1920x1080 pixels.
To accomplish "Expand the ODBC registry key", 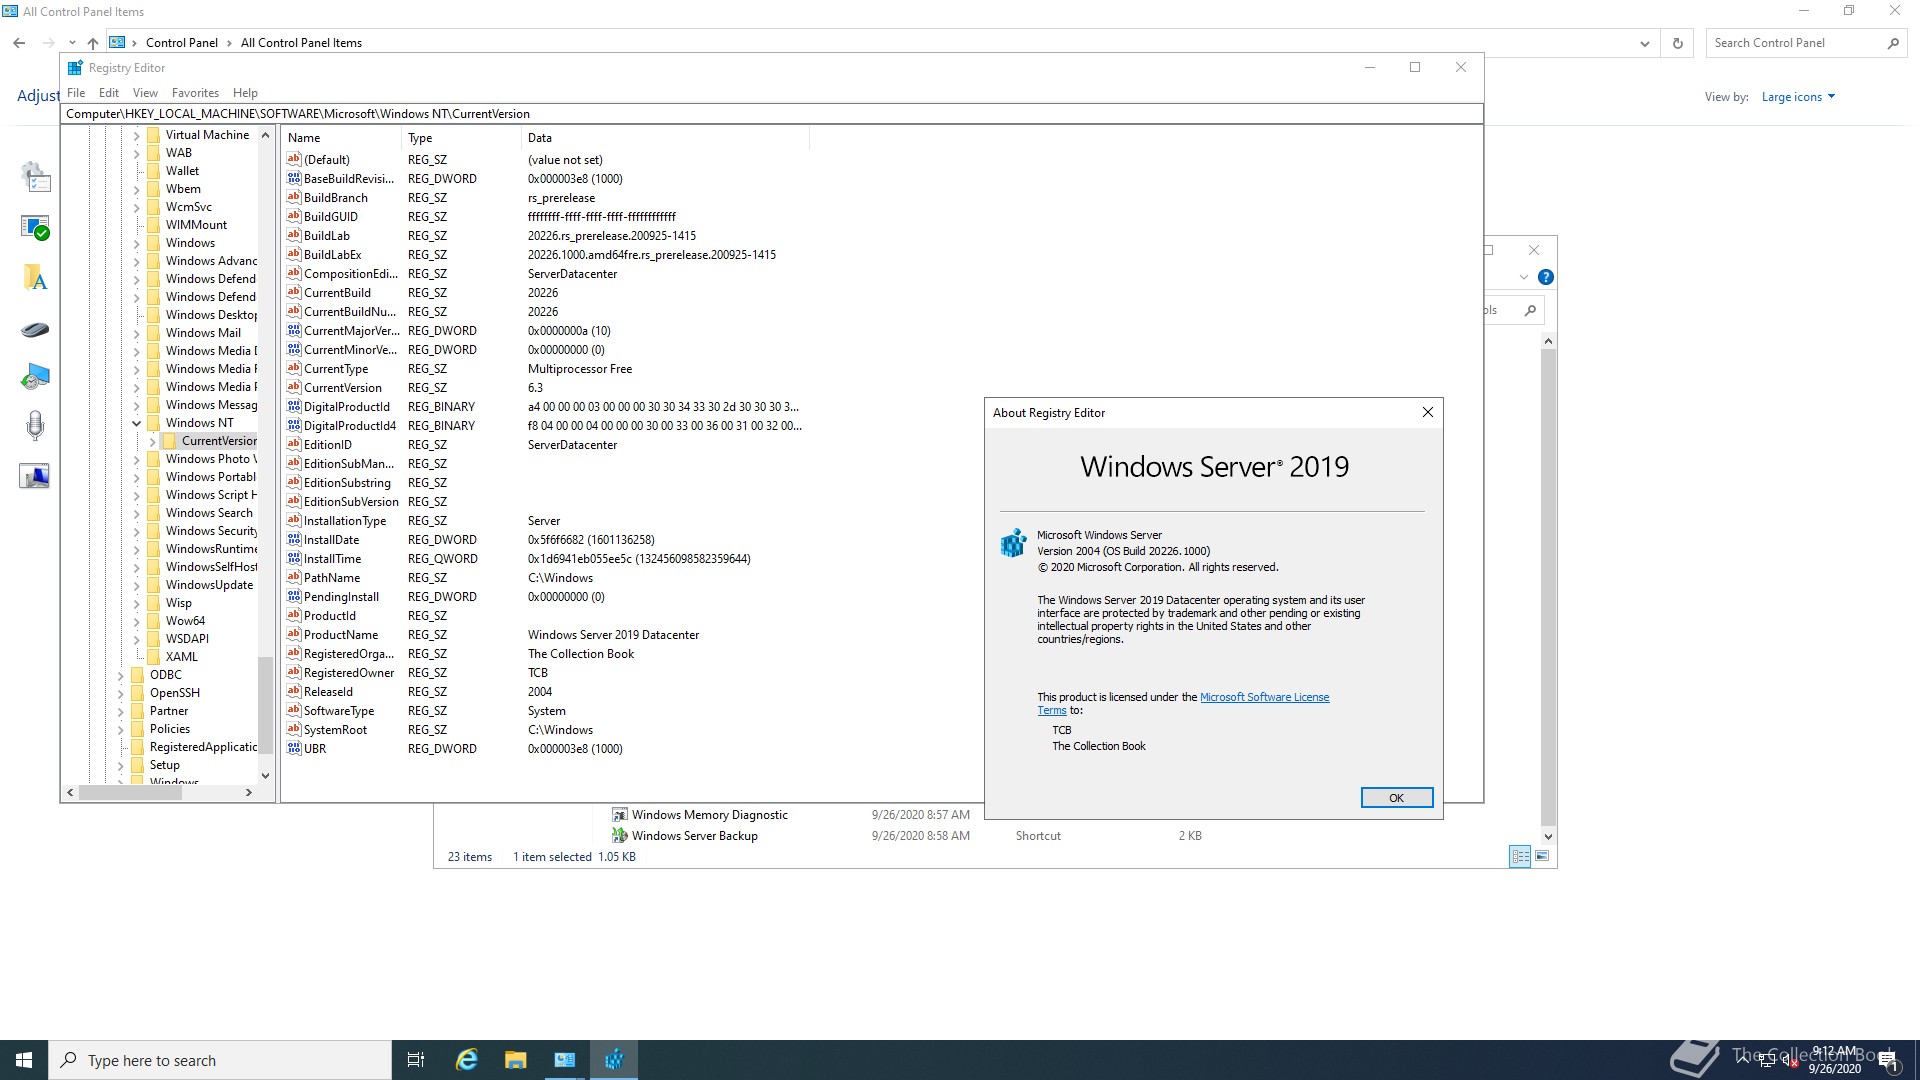I will (121, 675).
